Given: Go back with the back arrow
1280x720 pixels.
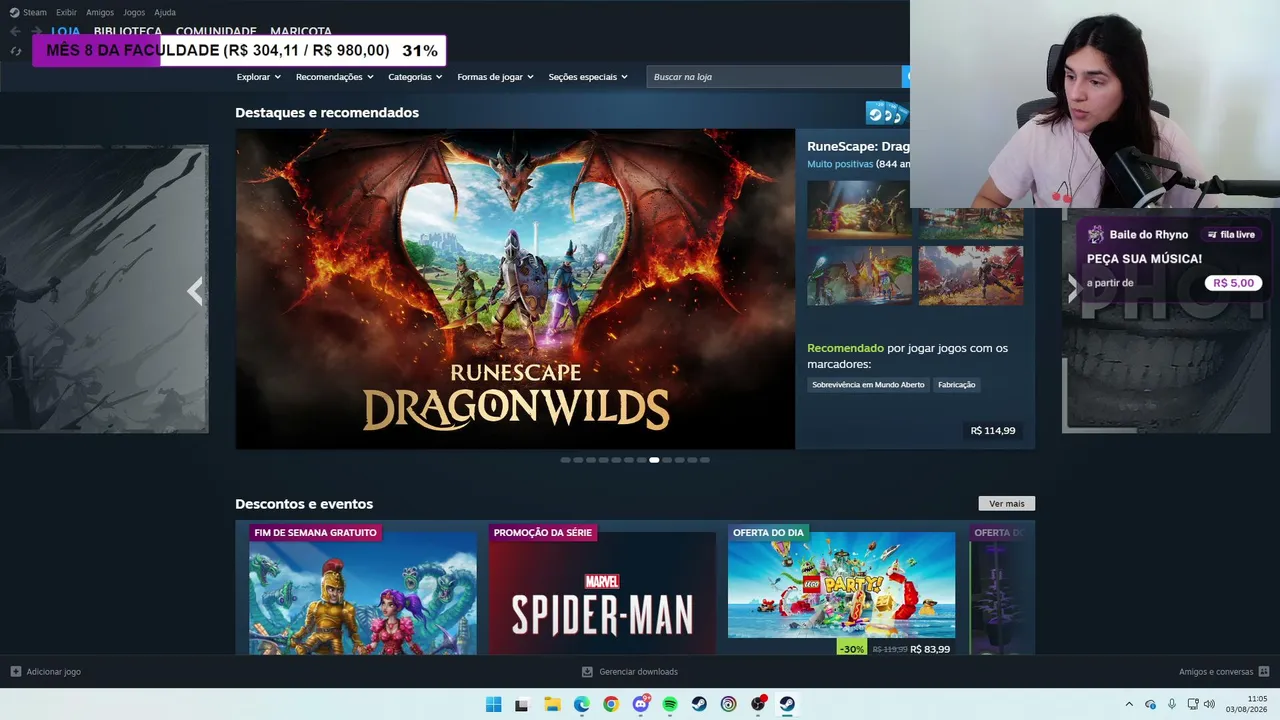Looking at the screenshot, I should point(15,31).
